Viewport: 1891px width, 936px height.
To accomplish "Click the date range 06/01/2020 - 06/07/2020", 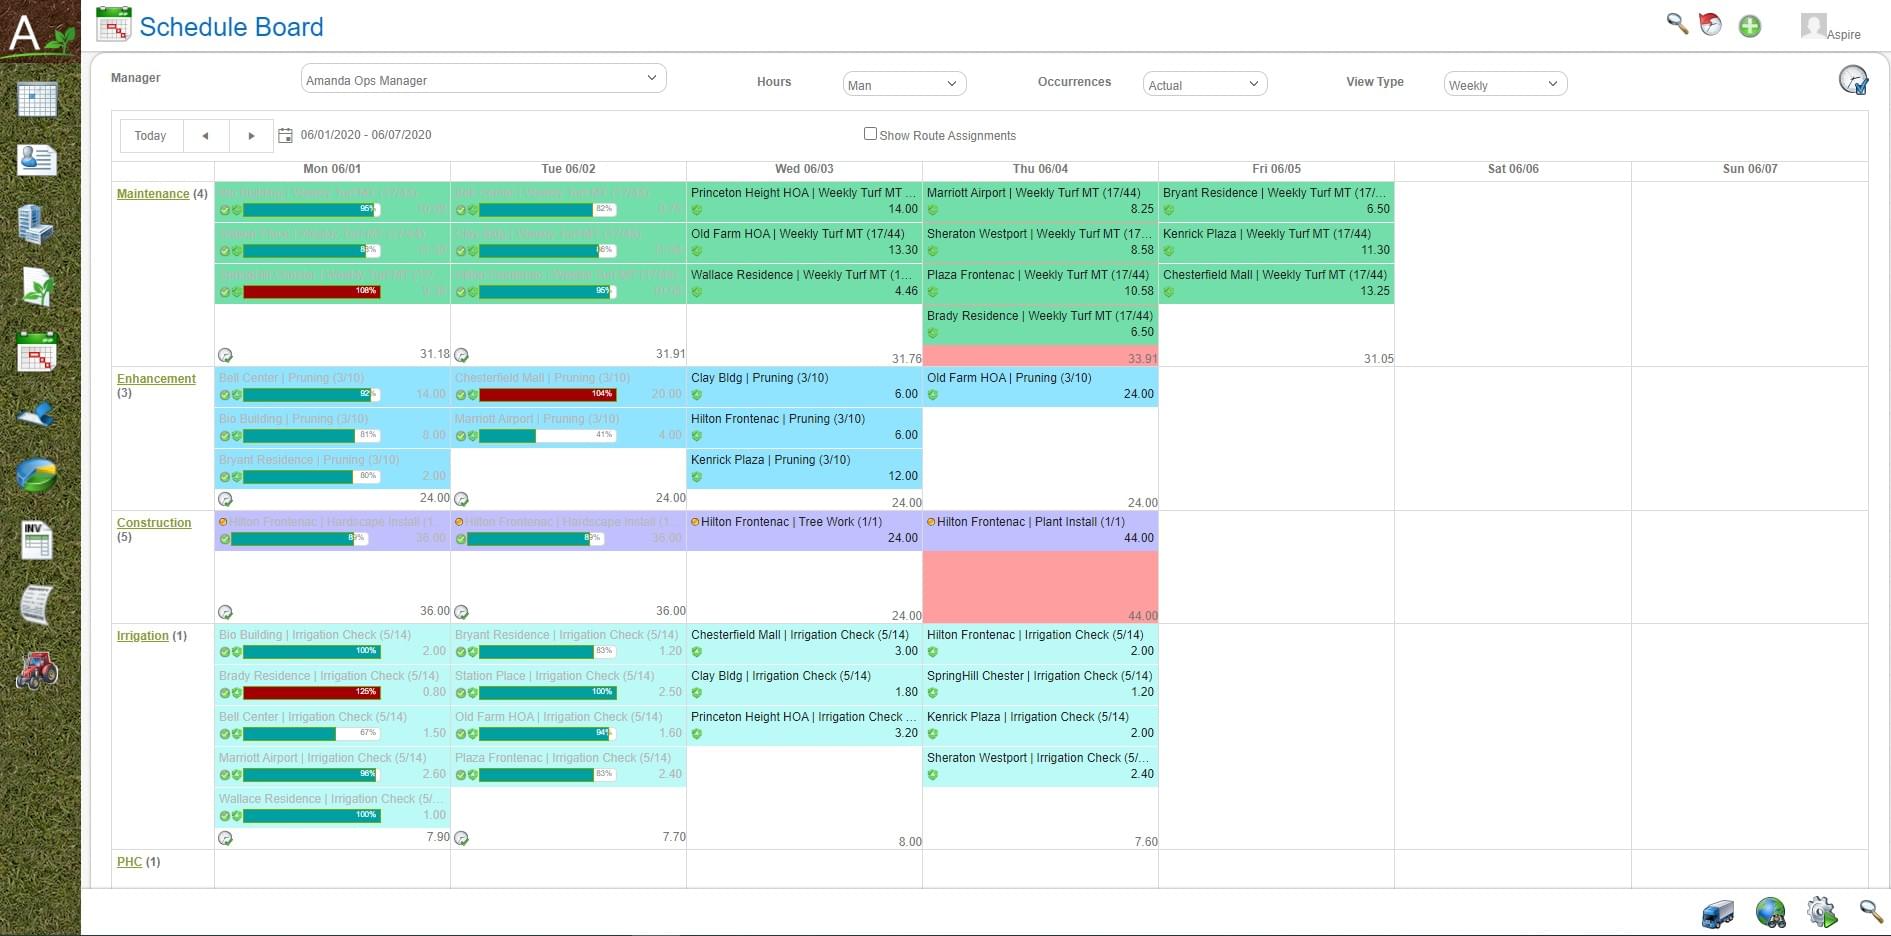I will (366, 135).
